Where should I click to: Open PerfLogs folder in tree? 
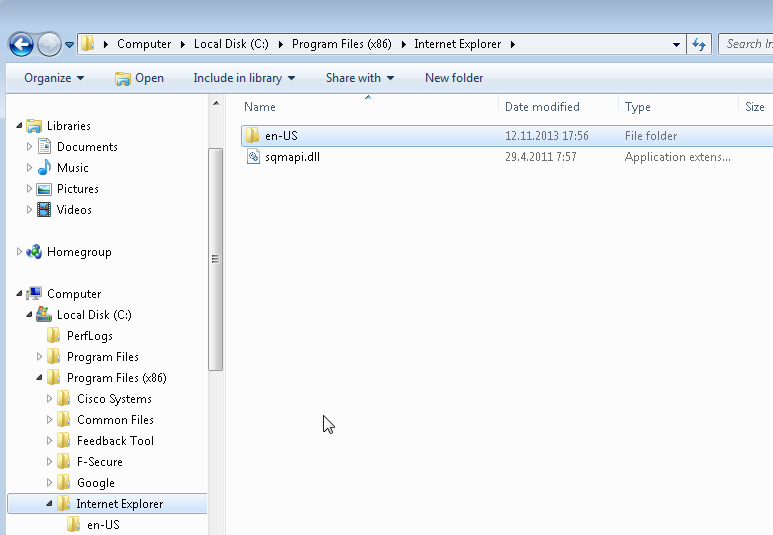click(89, 336)
